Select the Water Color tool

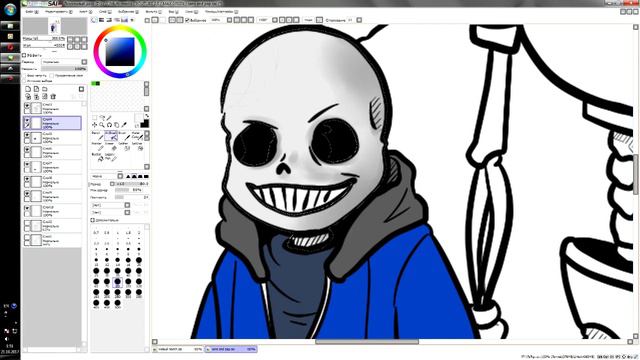(x=138, y=136)
